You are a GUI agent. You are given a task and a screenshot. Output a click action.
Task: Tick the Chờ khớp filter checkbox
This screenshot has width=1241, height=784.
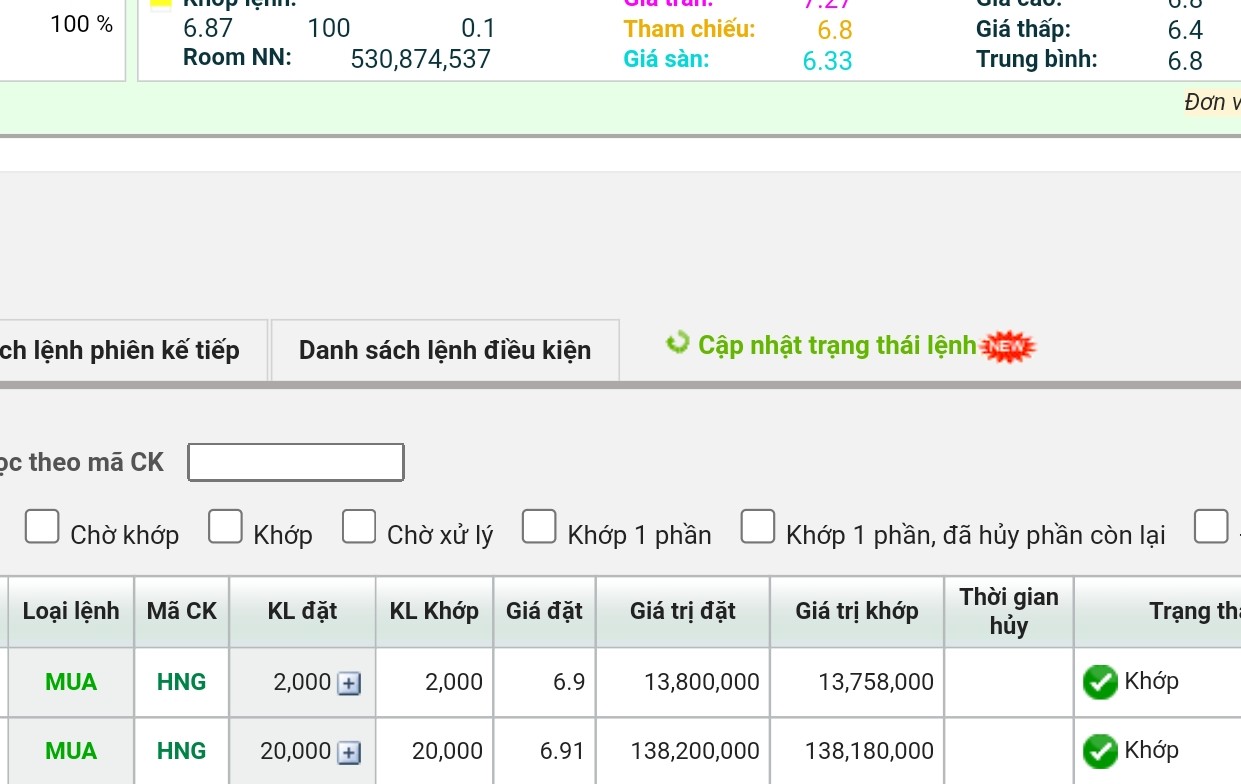coord(42,526)
